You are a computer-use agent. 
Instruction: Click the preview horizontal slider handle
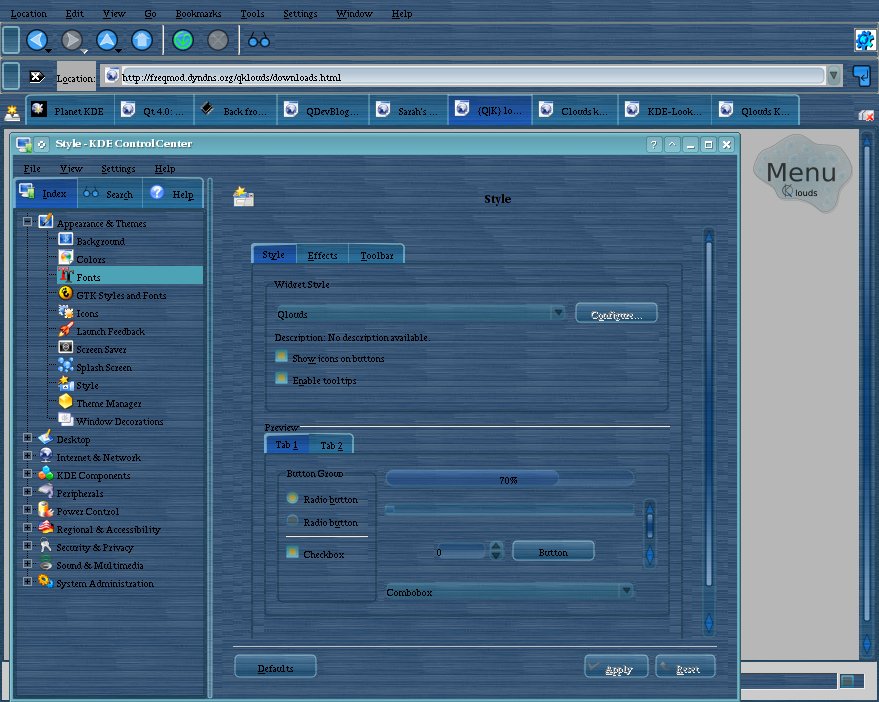point(390,509)
